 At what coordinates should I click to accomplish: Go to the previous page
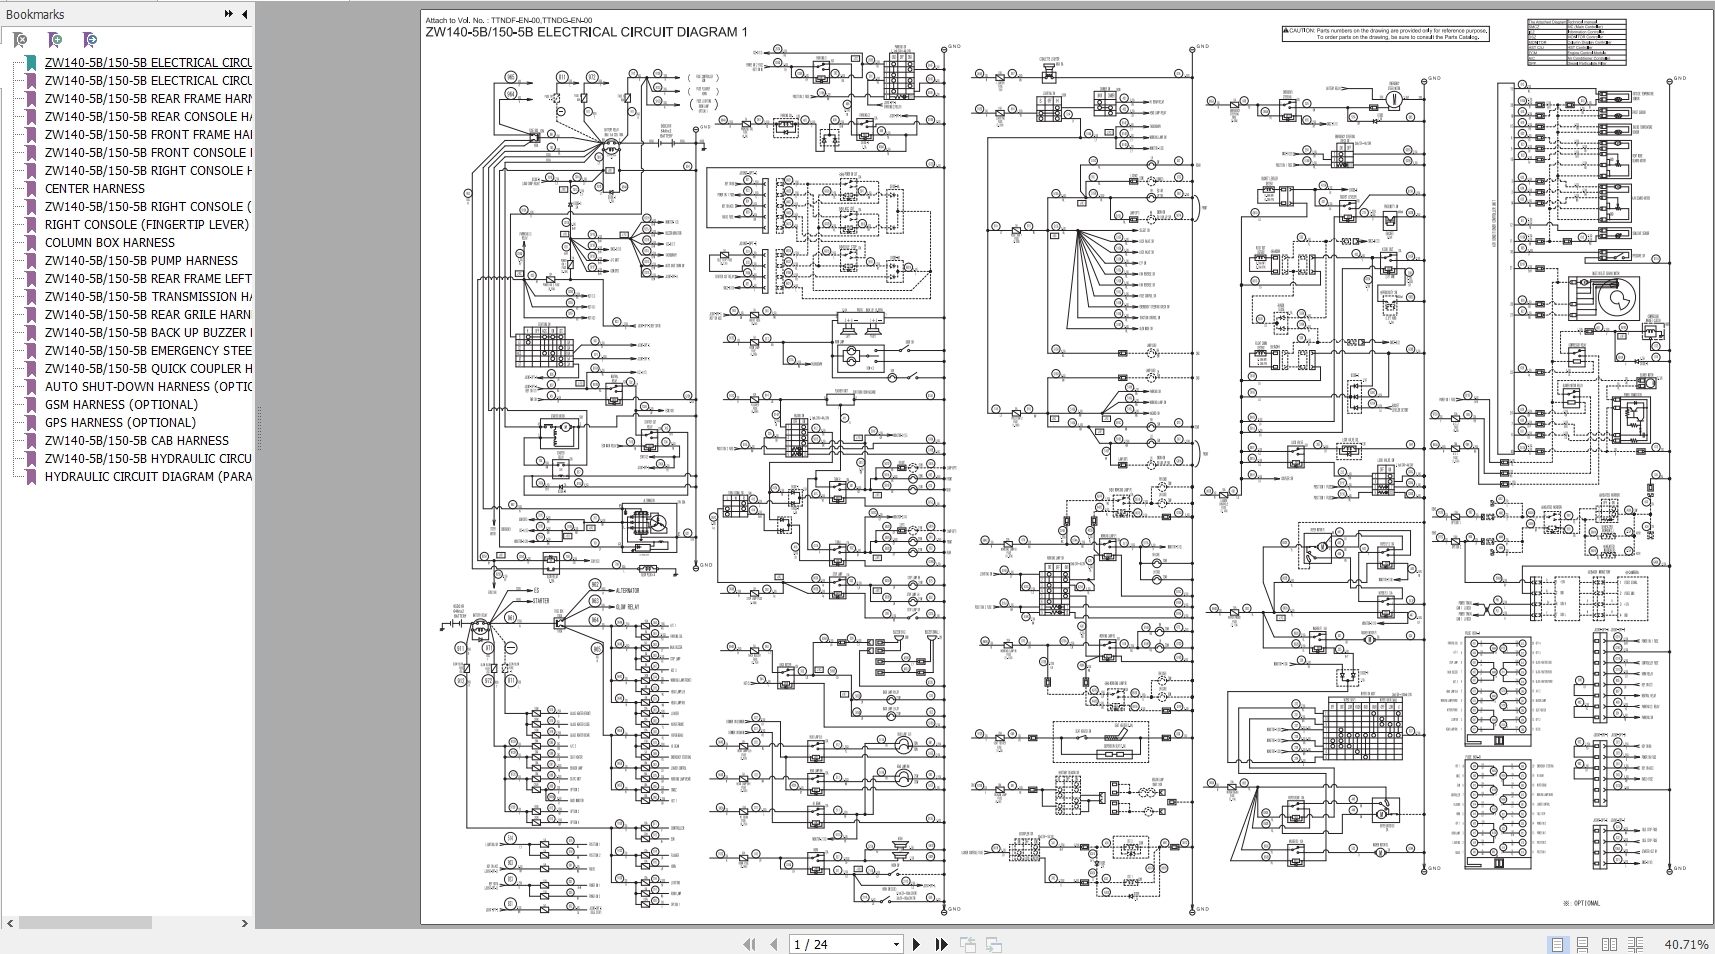tap(773, 944)
